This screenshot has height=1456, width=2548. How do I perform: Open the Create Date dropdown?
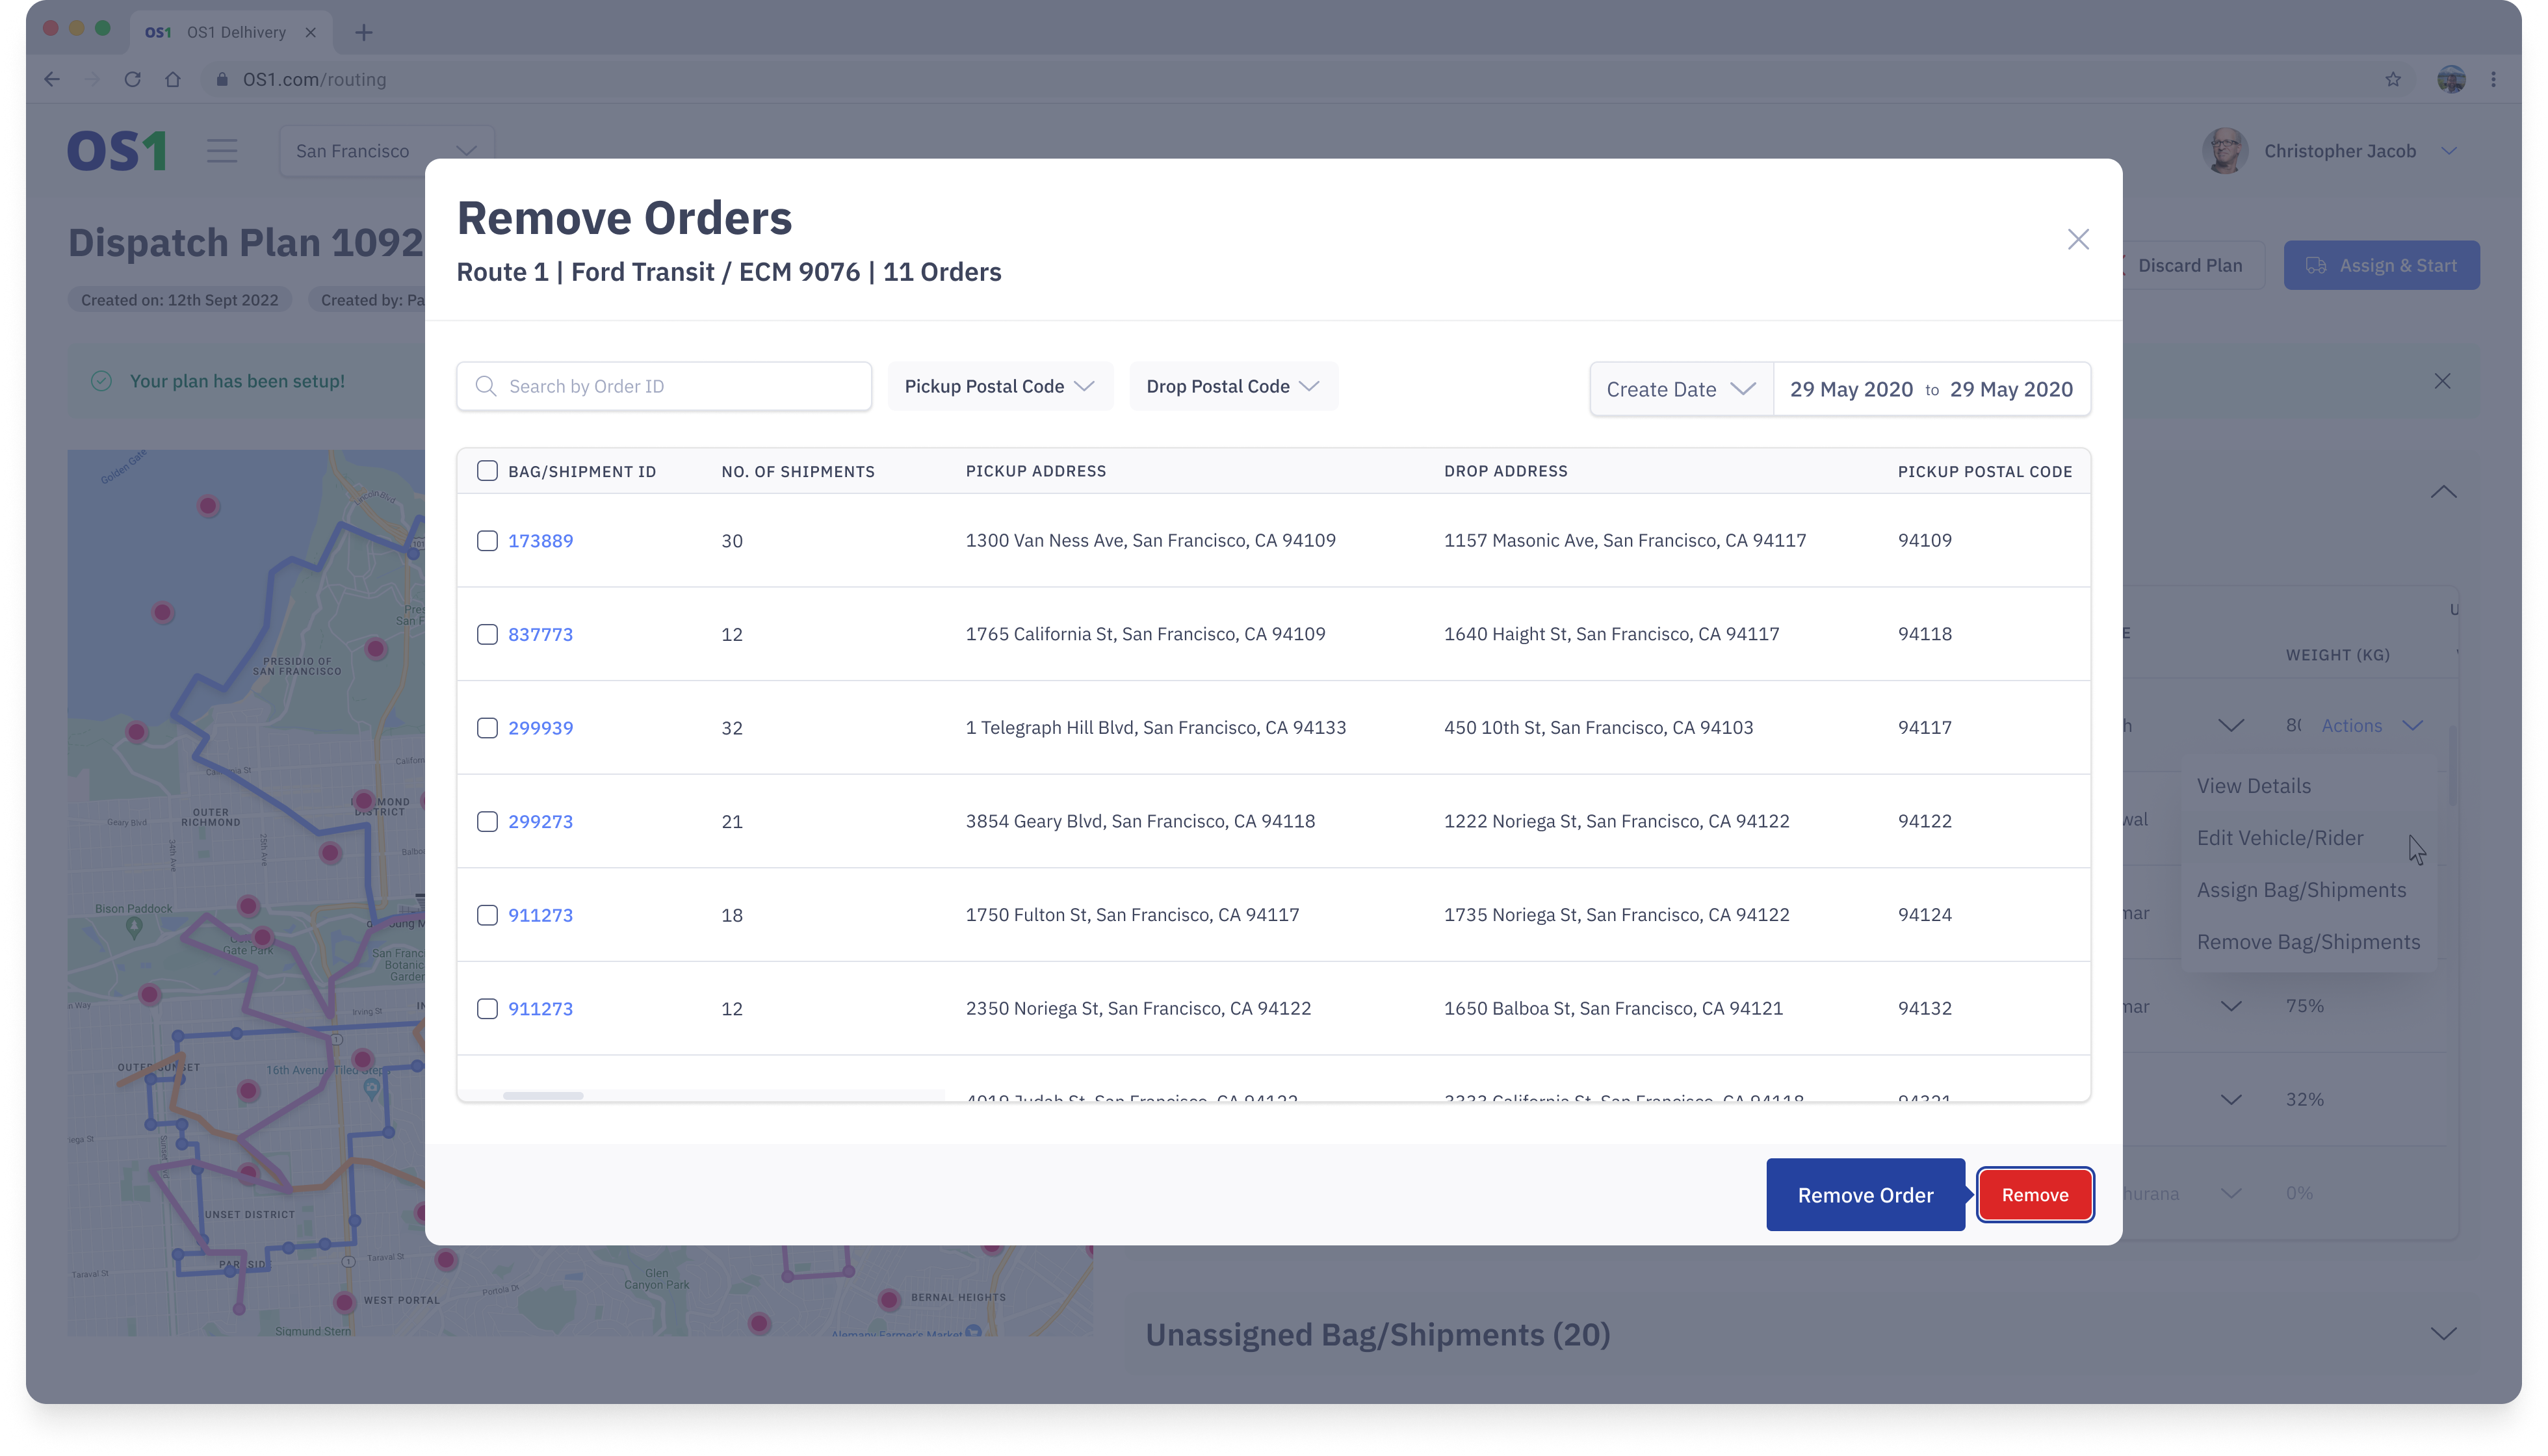click(1680, 389)
